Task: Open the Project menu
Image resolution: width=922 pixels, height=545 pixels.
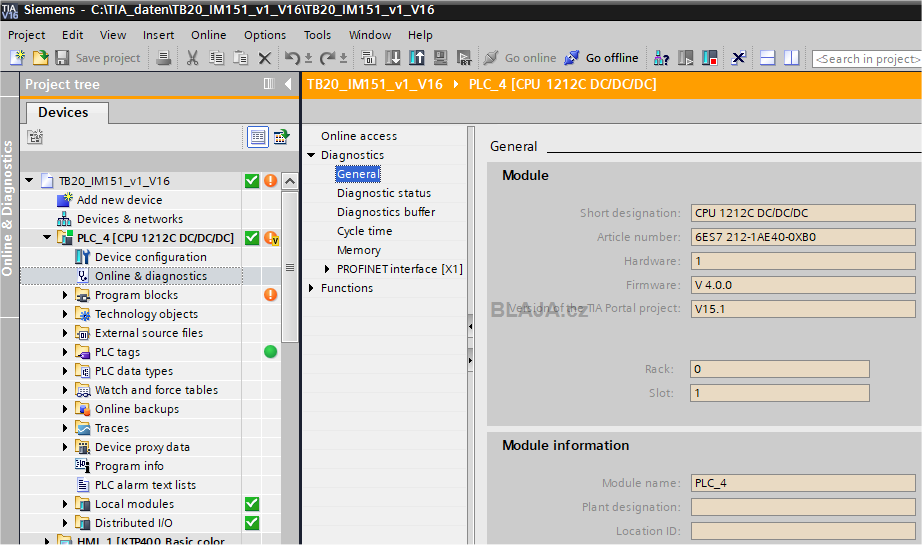Action: pos(26,35)
